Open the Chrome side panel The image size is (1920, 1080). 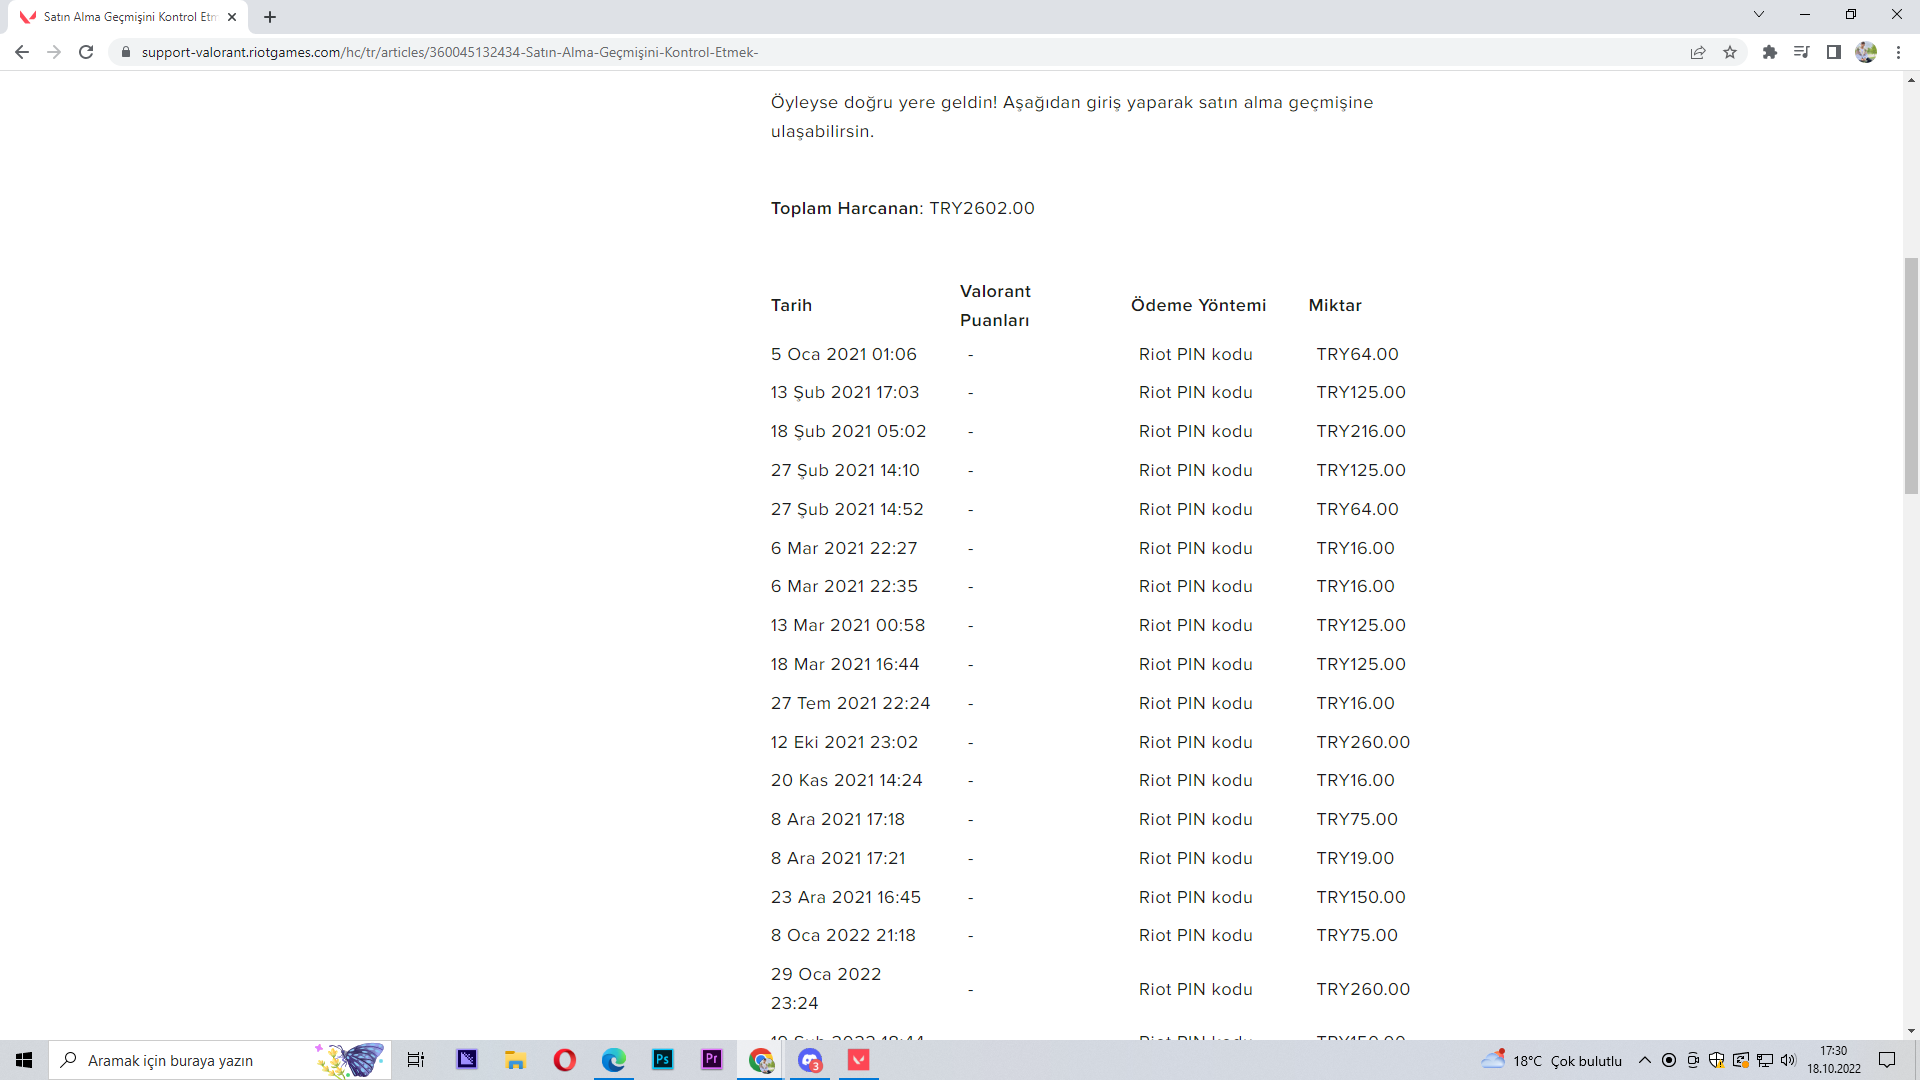1834,52
